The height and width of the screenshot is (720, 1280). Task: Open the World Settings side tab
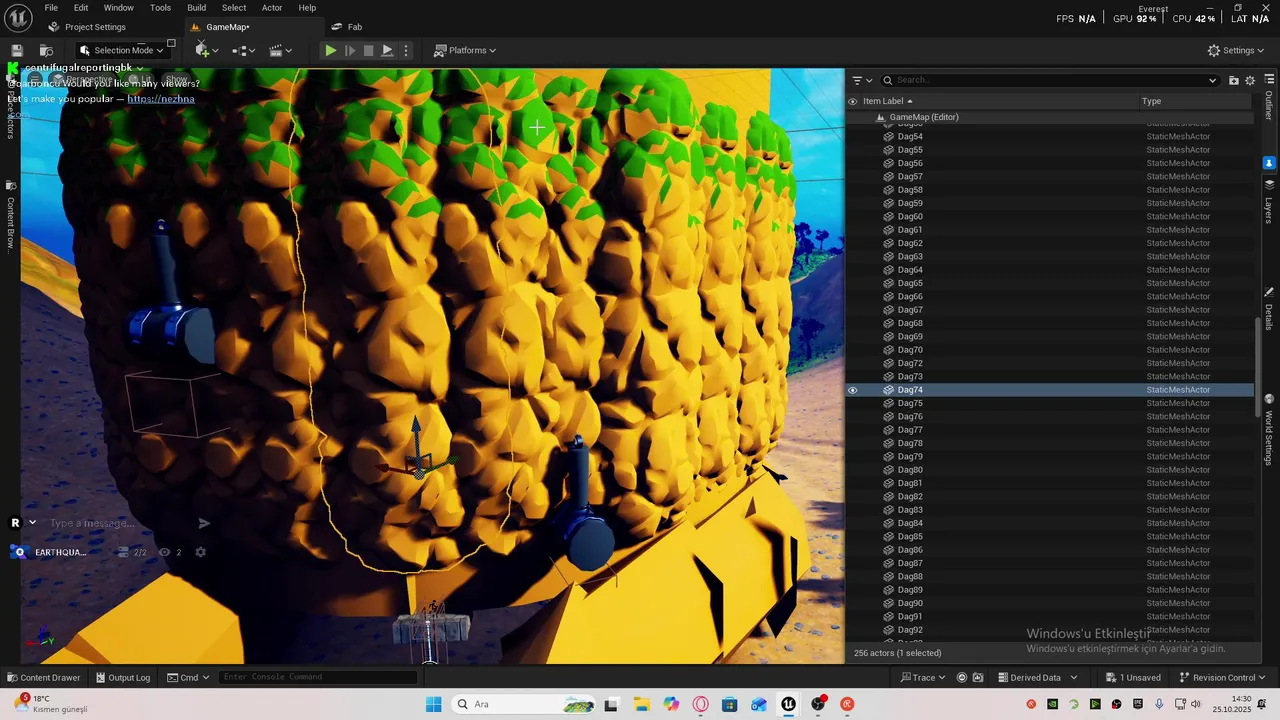[1269, 430]
